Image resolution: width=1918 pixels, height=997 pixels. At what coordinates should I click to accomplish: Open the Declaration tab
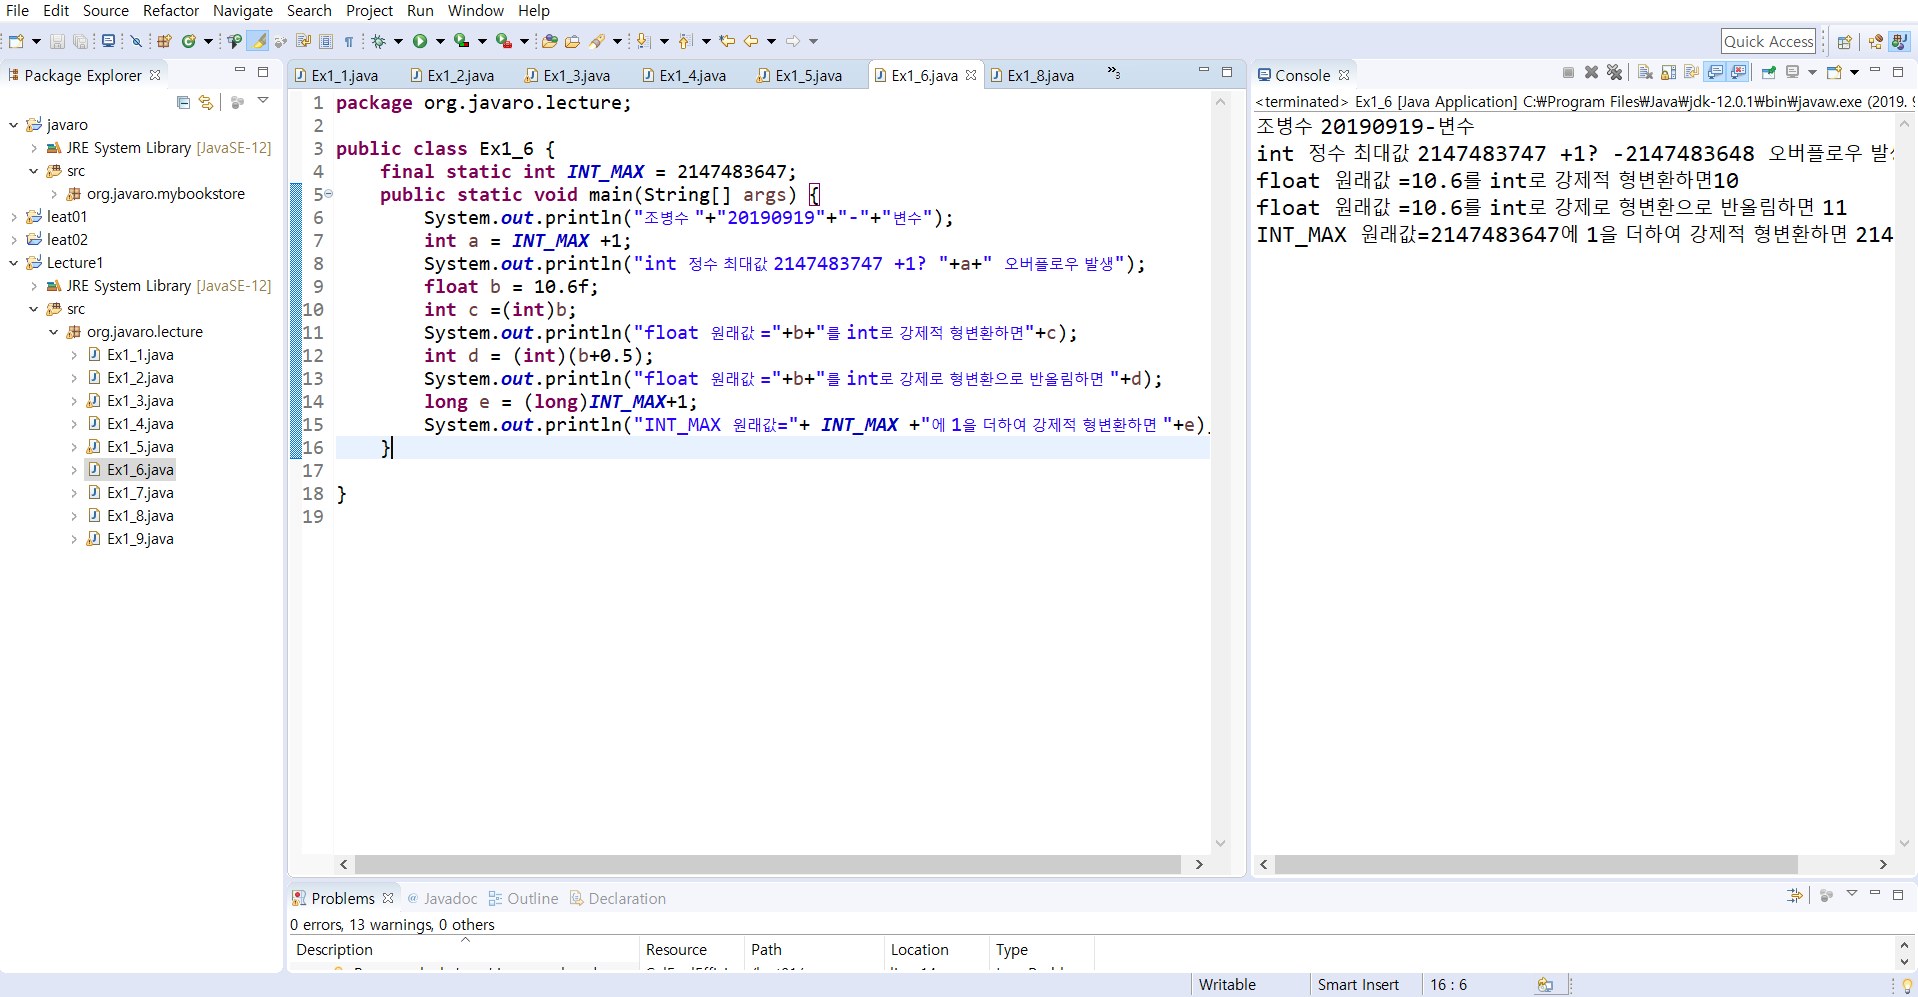618,899
